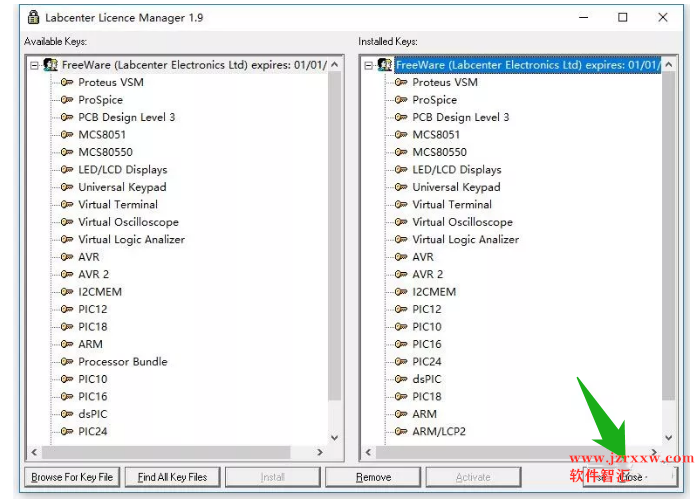This screenshot has width=697, height=500.
Task: Select Virtual Terminal in Available Keys list
Action: tap(118, 204)
